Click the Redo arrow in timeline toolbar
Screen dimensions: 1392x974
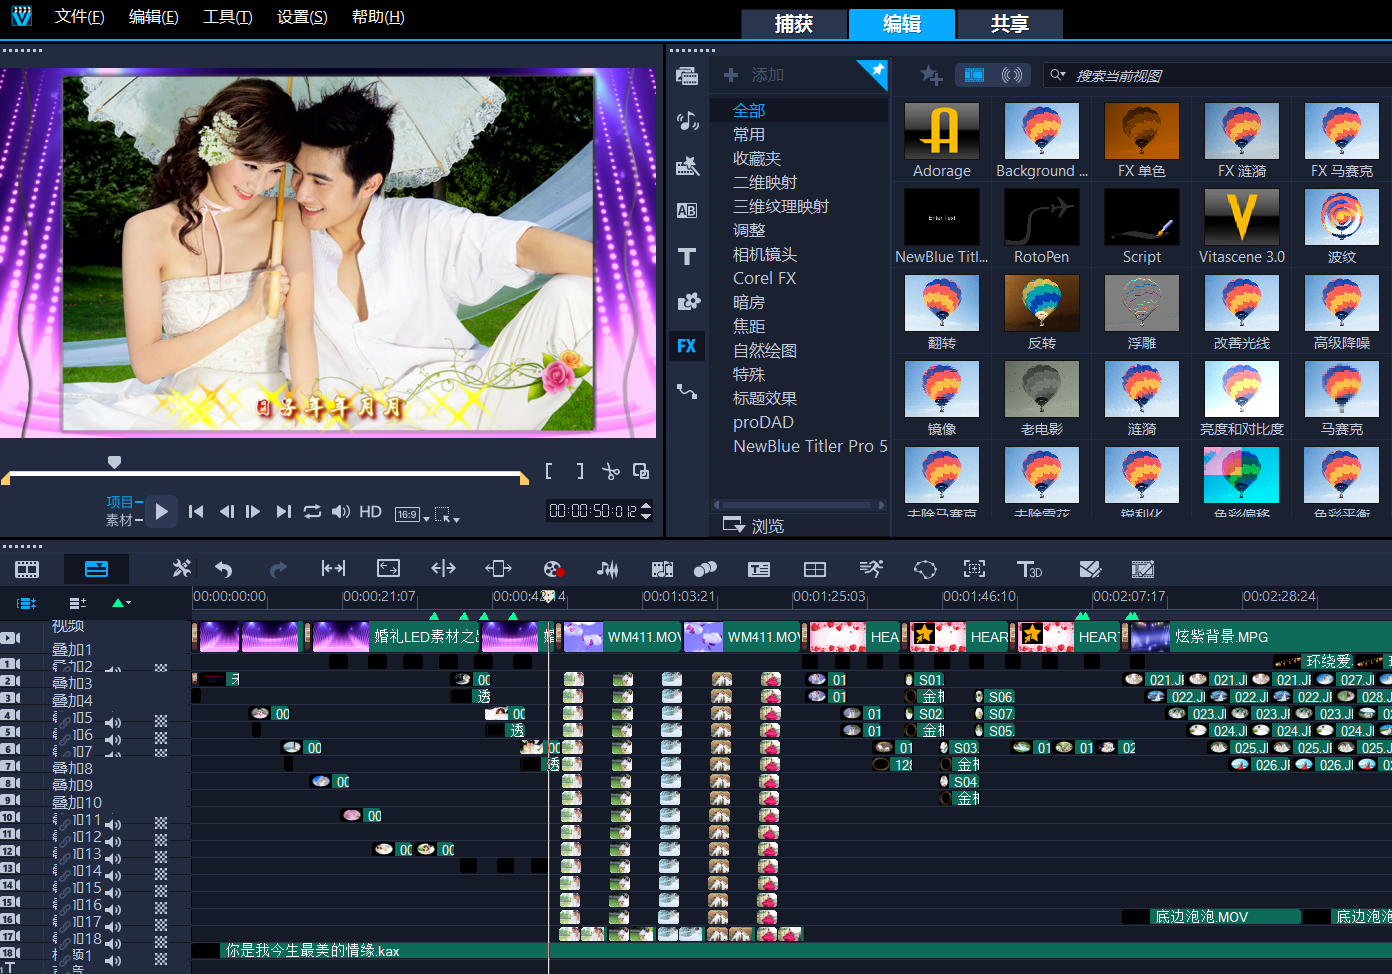point(278,569)
